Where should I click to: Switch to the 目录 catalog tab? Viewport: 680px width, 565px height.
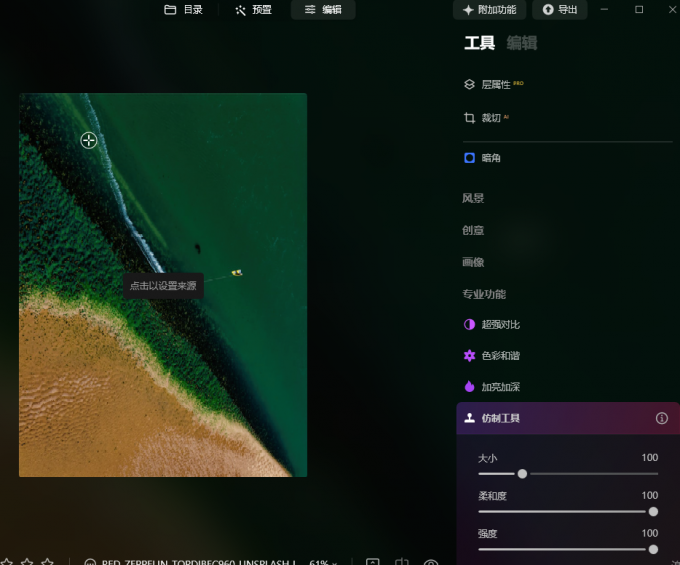184,10
